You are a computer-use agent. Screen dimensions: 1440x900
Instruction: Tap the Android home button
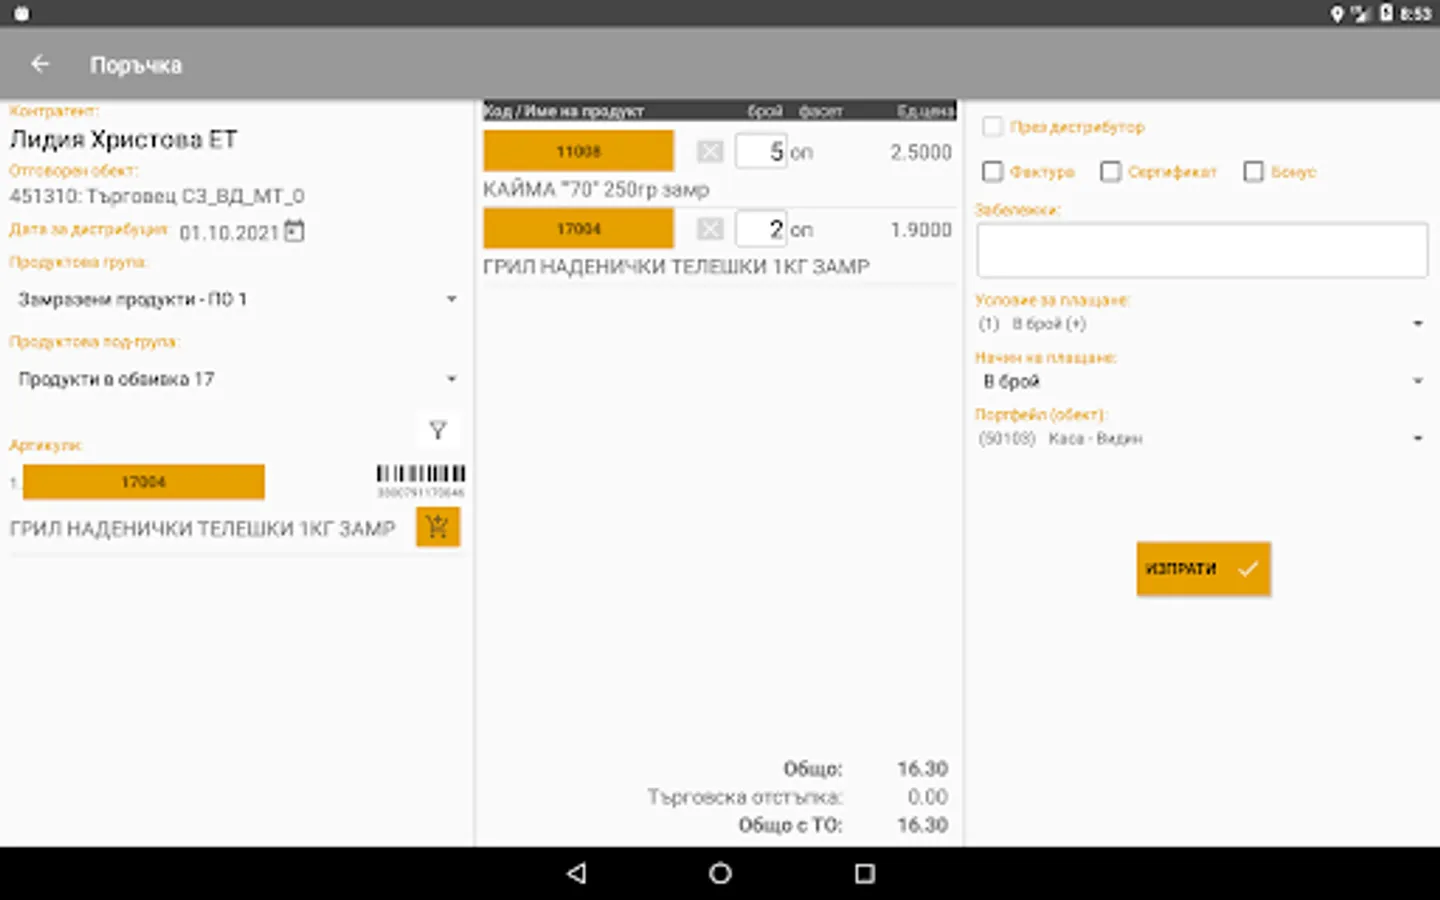click(719, 873)
